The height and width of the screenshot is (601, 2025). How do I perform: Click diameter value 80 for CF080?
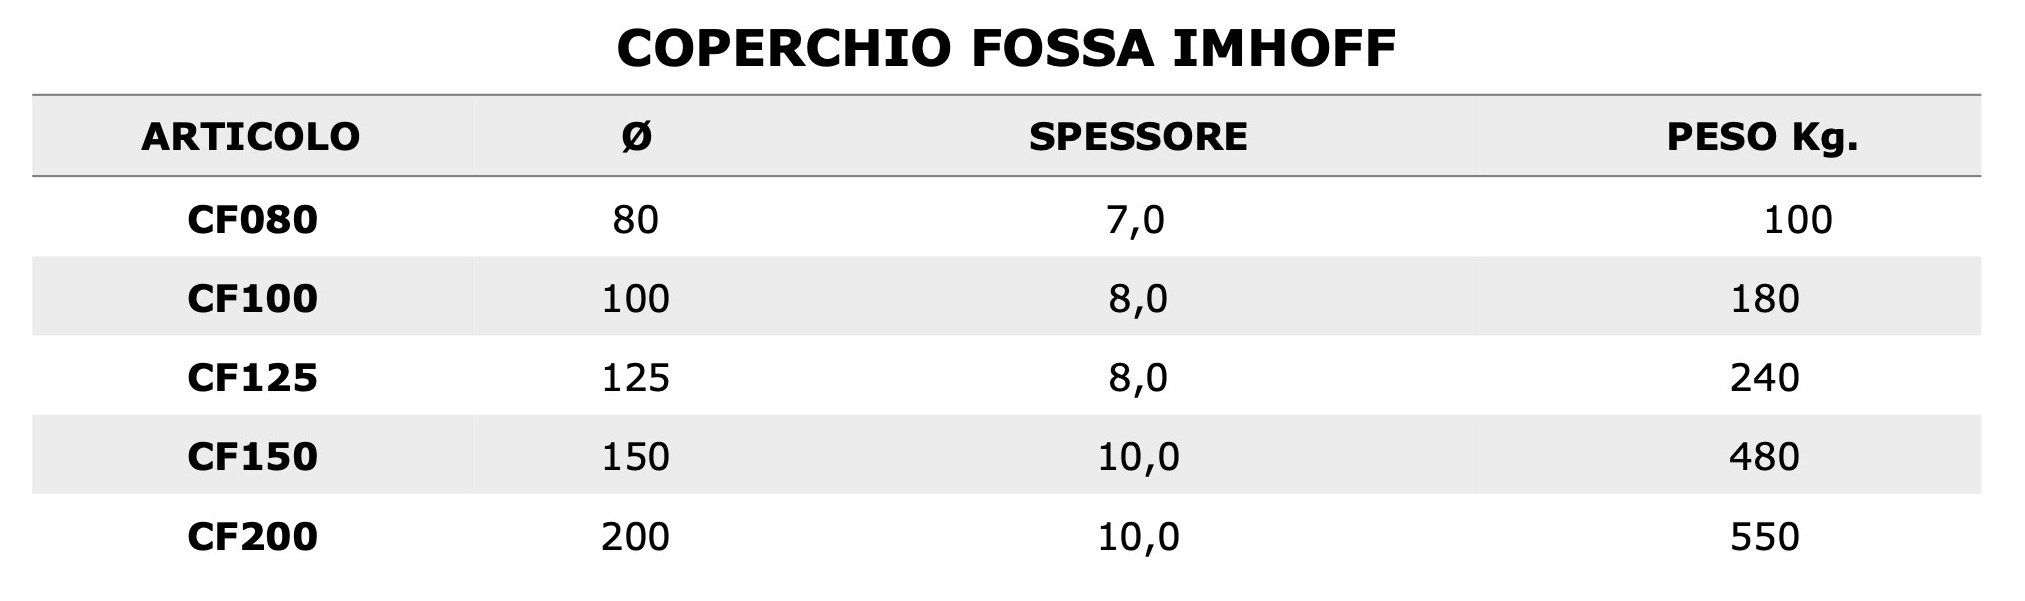tap(636, 219)
